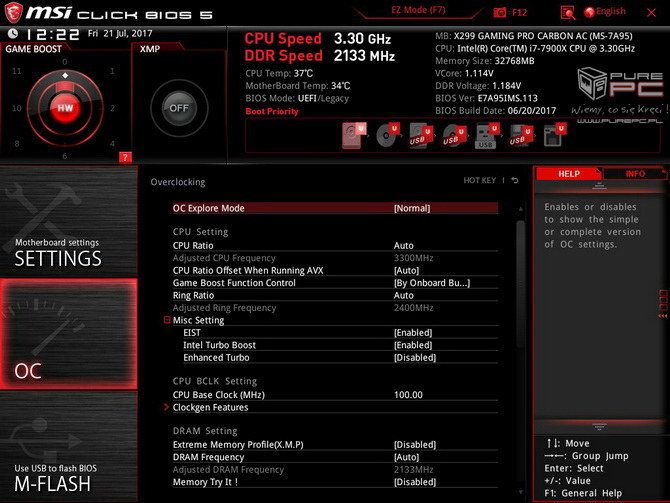670x503 pixels.
Task: Click the BIOS Ver E7A95IMS.113 text
Action: (486, 98)
